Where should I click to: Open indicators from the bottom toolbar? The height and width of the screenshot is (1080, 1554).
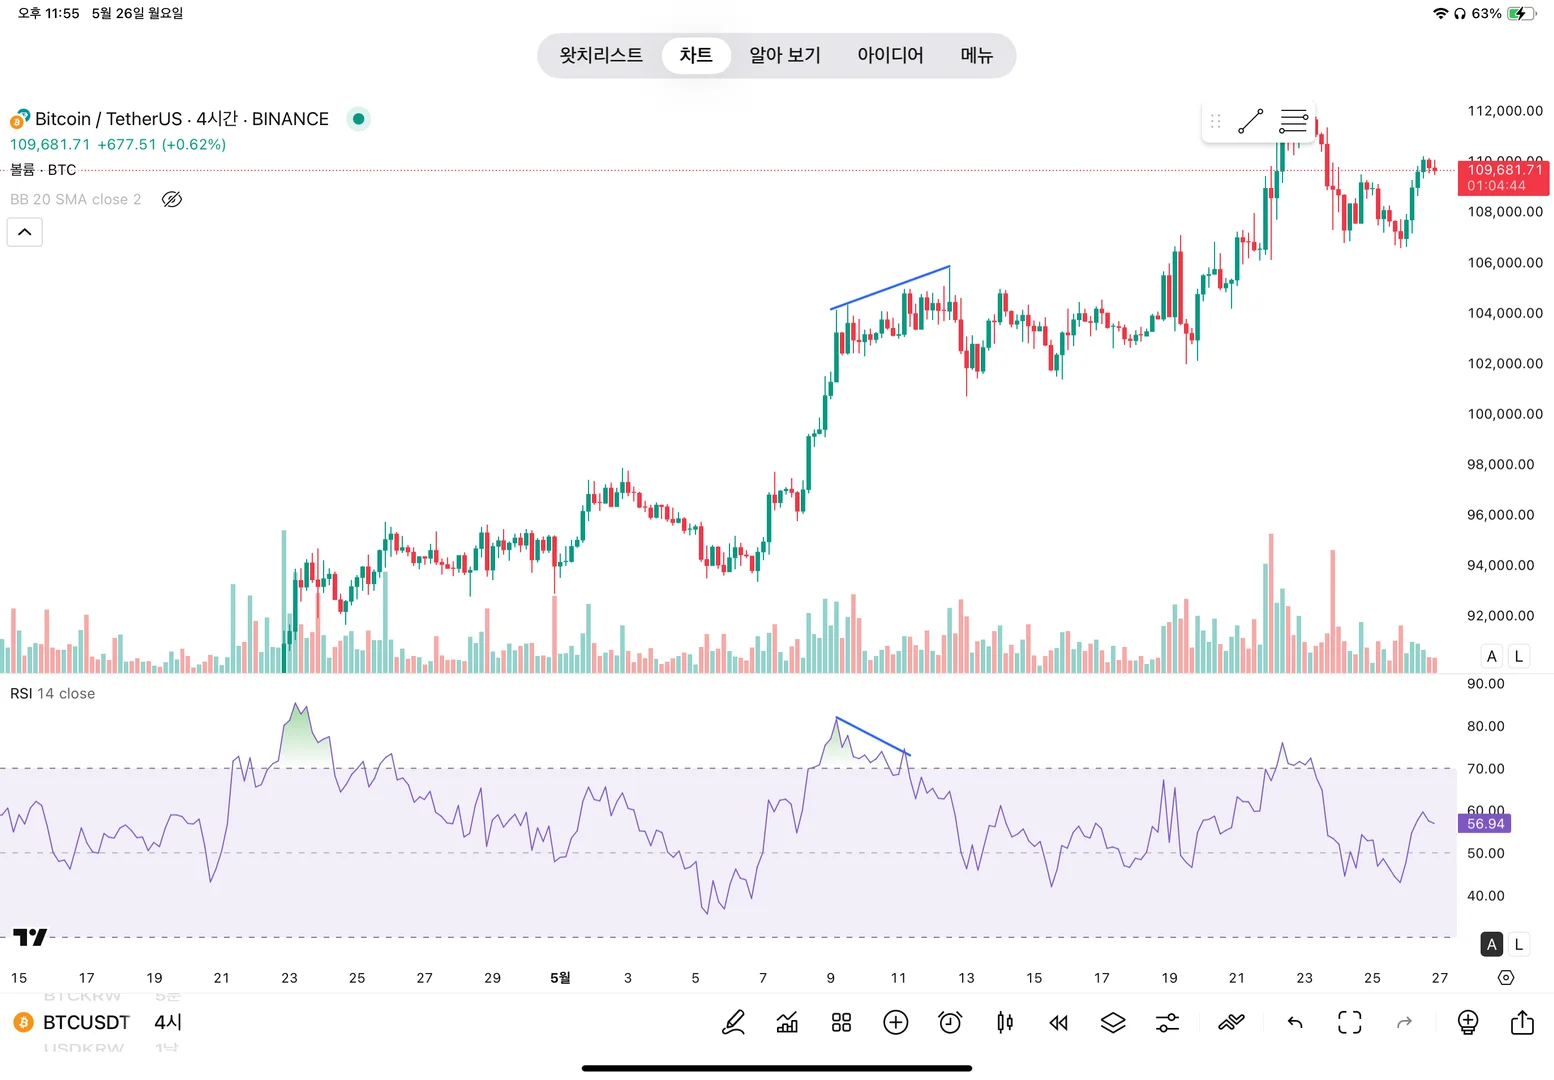click(x=788, y=1022)
